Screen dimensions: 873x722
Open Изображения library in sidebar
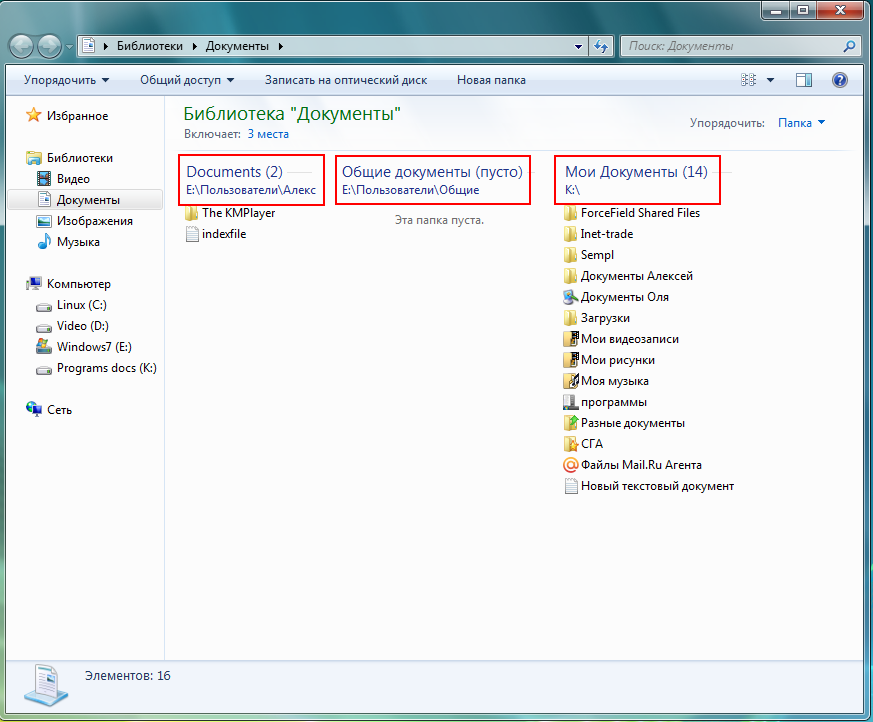(85, 221)
